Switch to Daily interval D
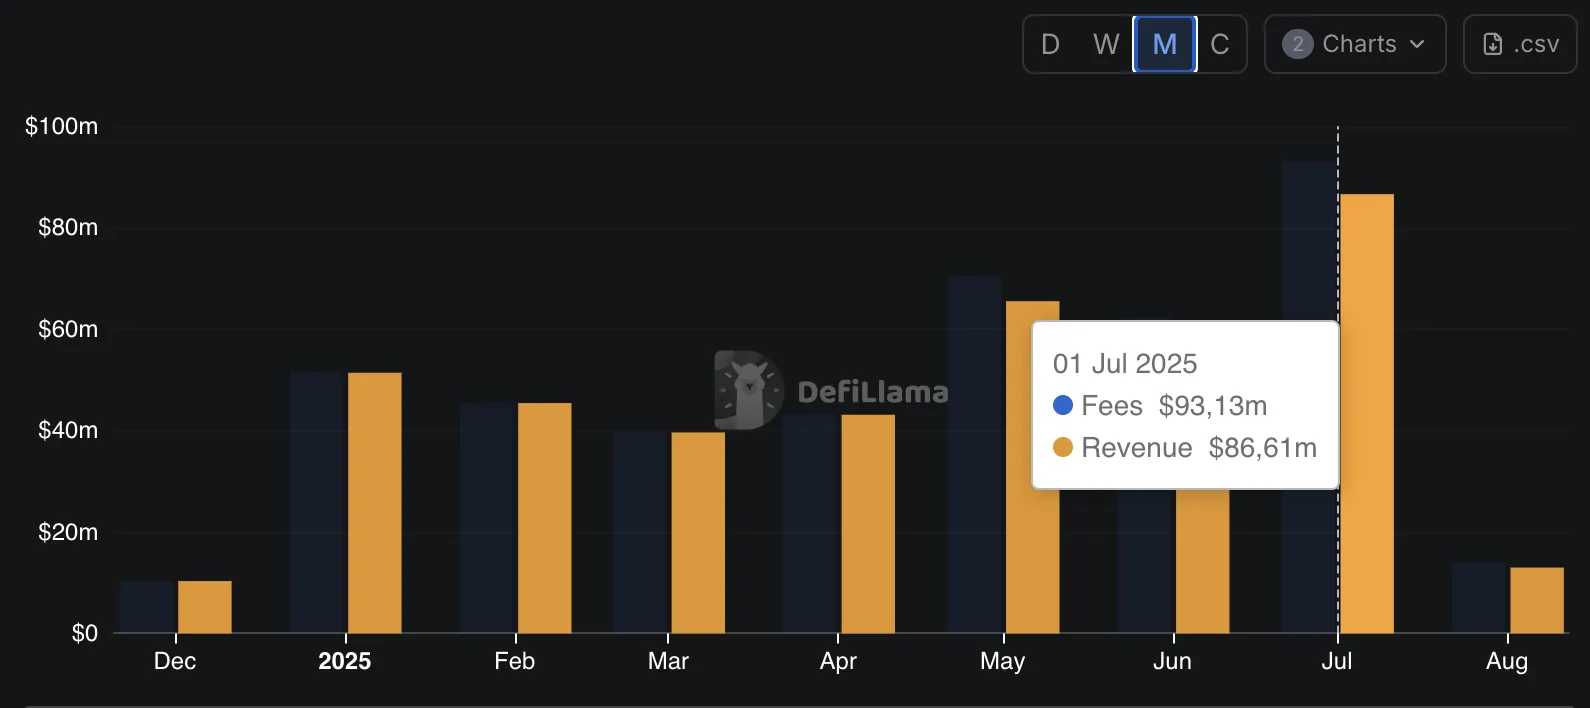This screenshot has height=708, width=1590. point(1050,44)
